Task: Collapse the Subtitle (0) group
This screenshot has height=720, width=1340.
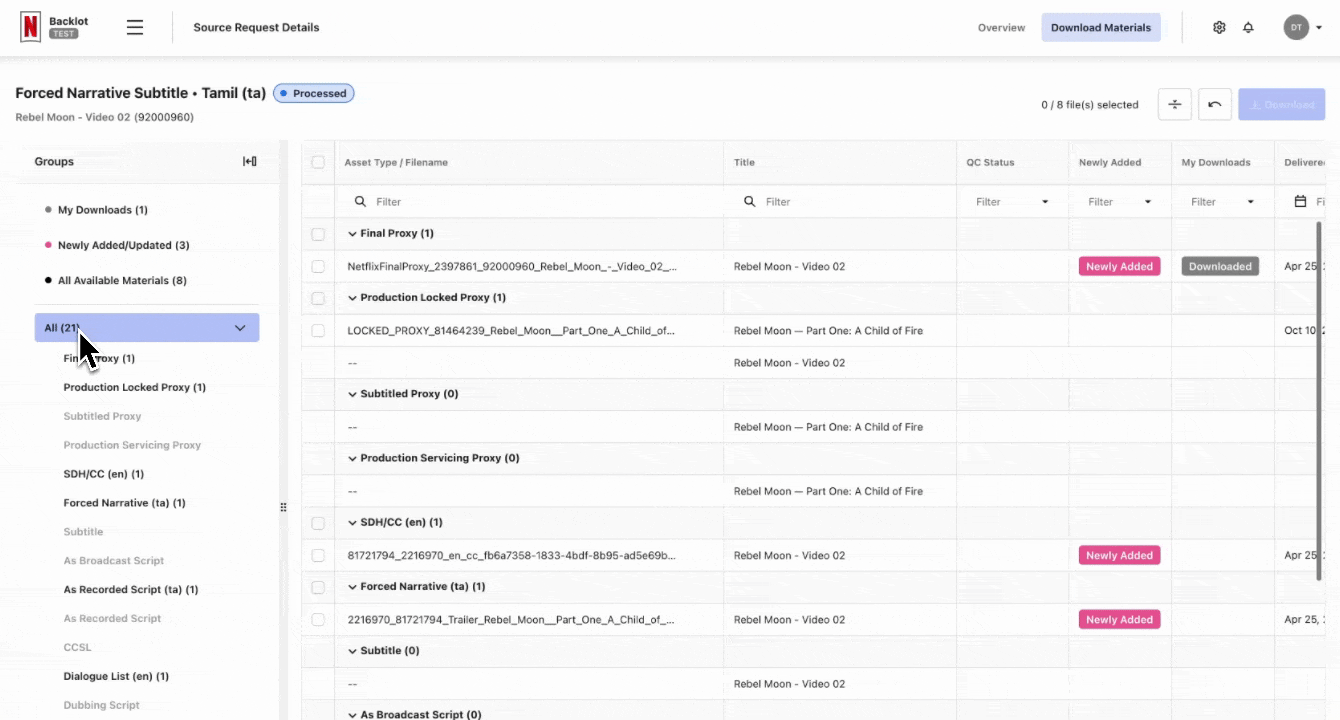Action: click(352, 651)
